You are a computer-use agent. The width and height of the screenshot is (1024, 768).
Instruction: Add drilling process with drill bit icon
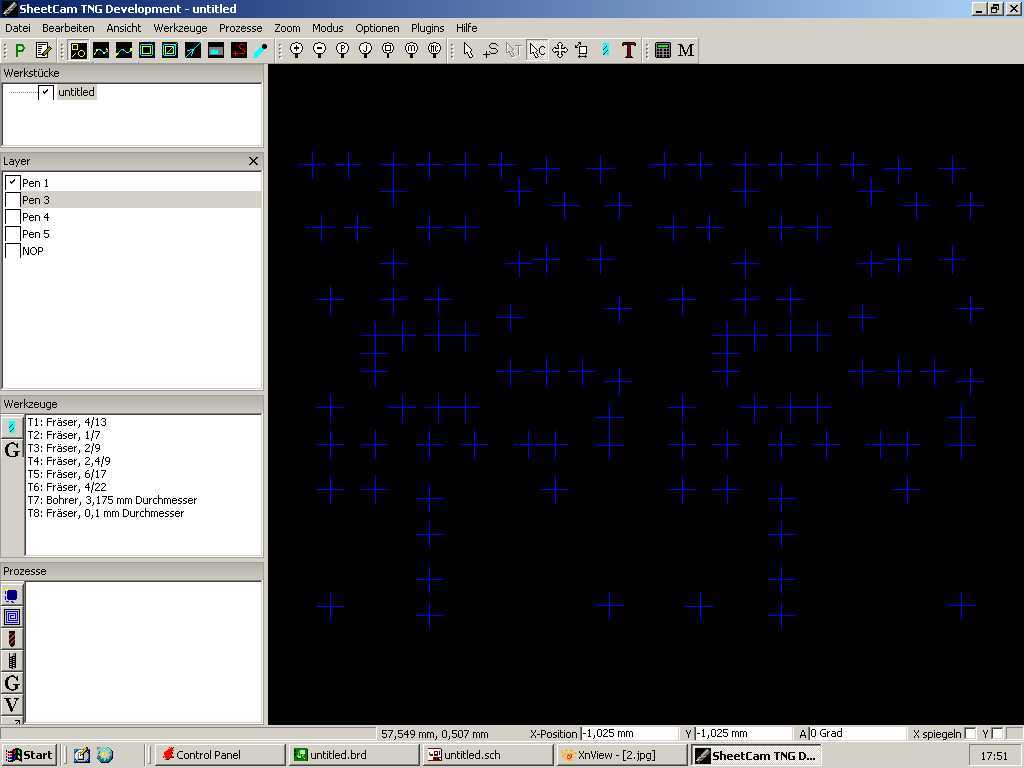coord(12,639)
